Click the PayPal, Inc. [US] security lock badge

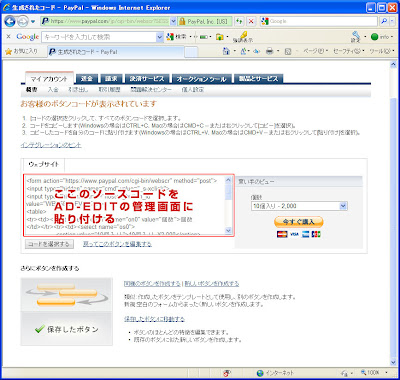click(205, 21)
